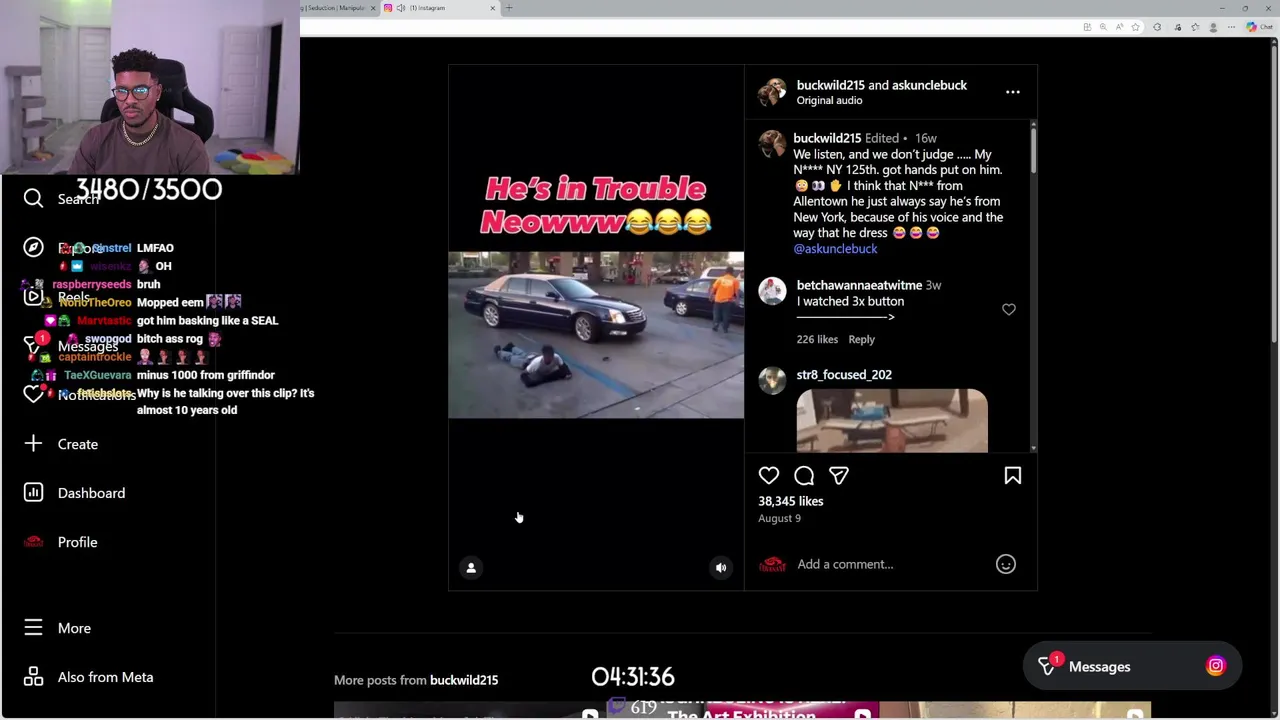Close the Instagram browser tab
This screenshot has height=720, width=1280.
tap(493, 8)
